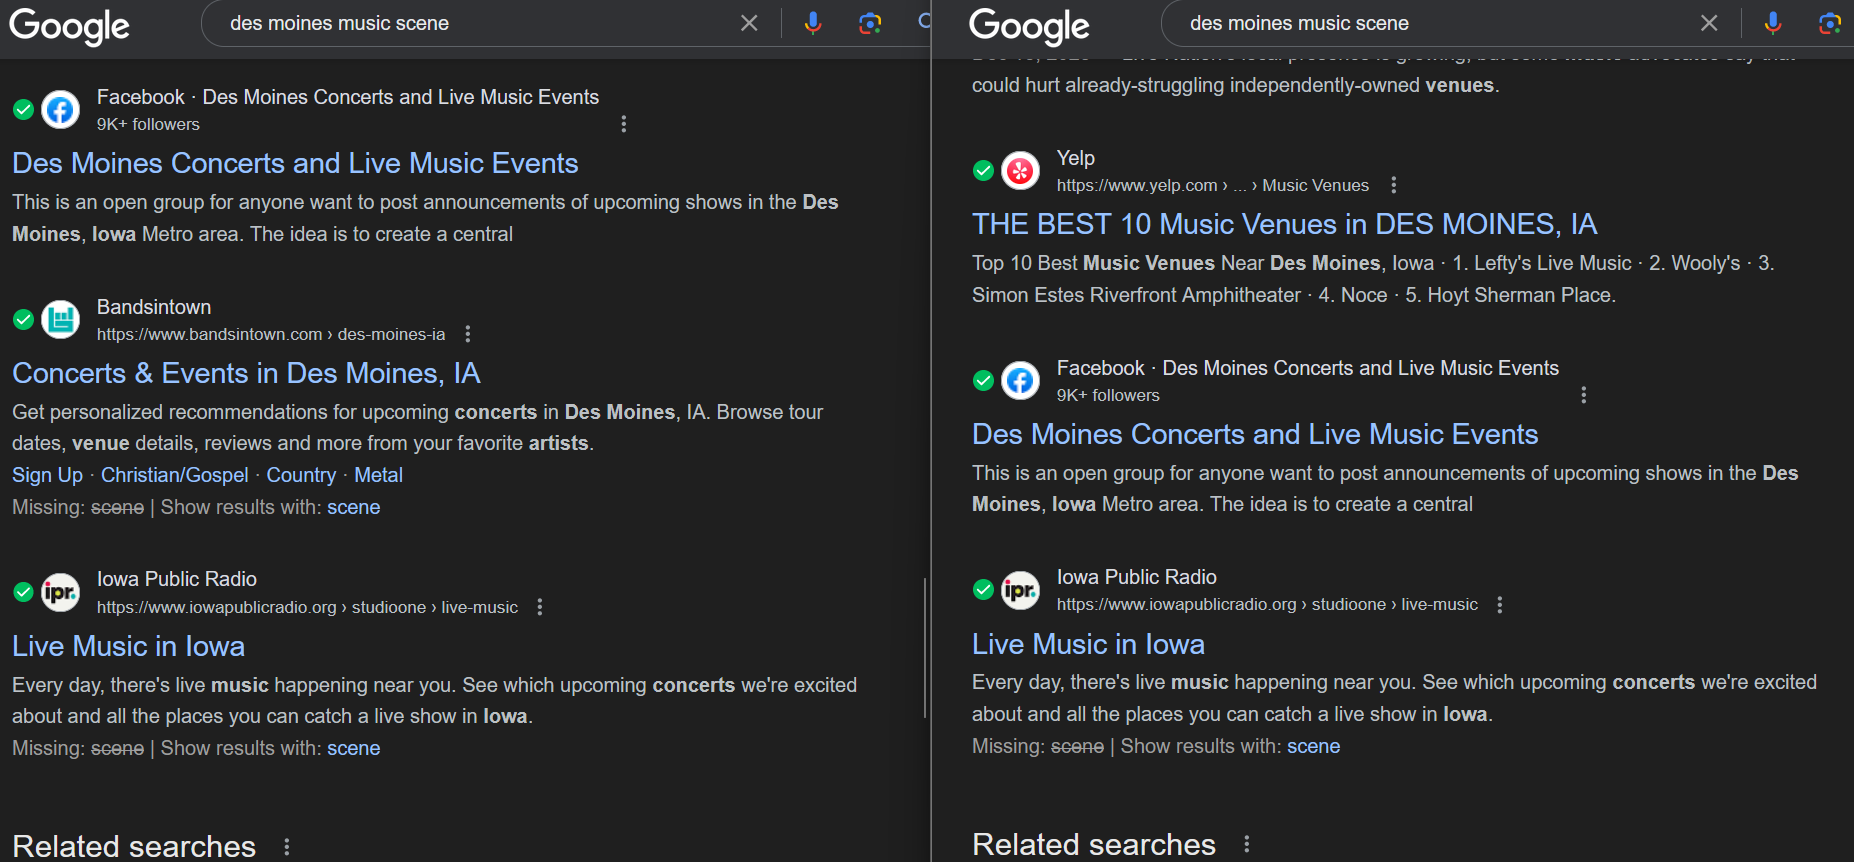Click the Sign Up link under Bandsintown
1854x862 pixels.
point(47,475)
